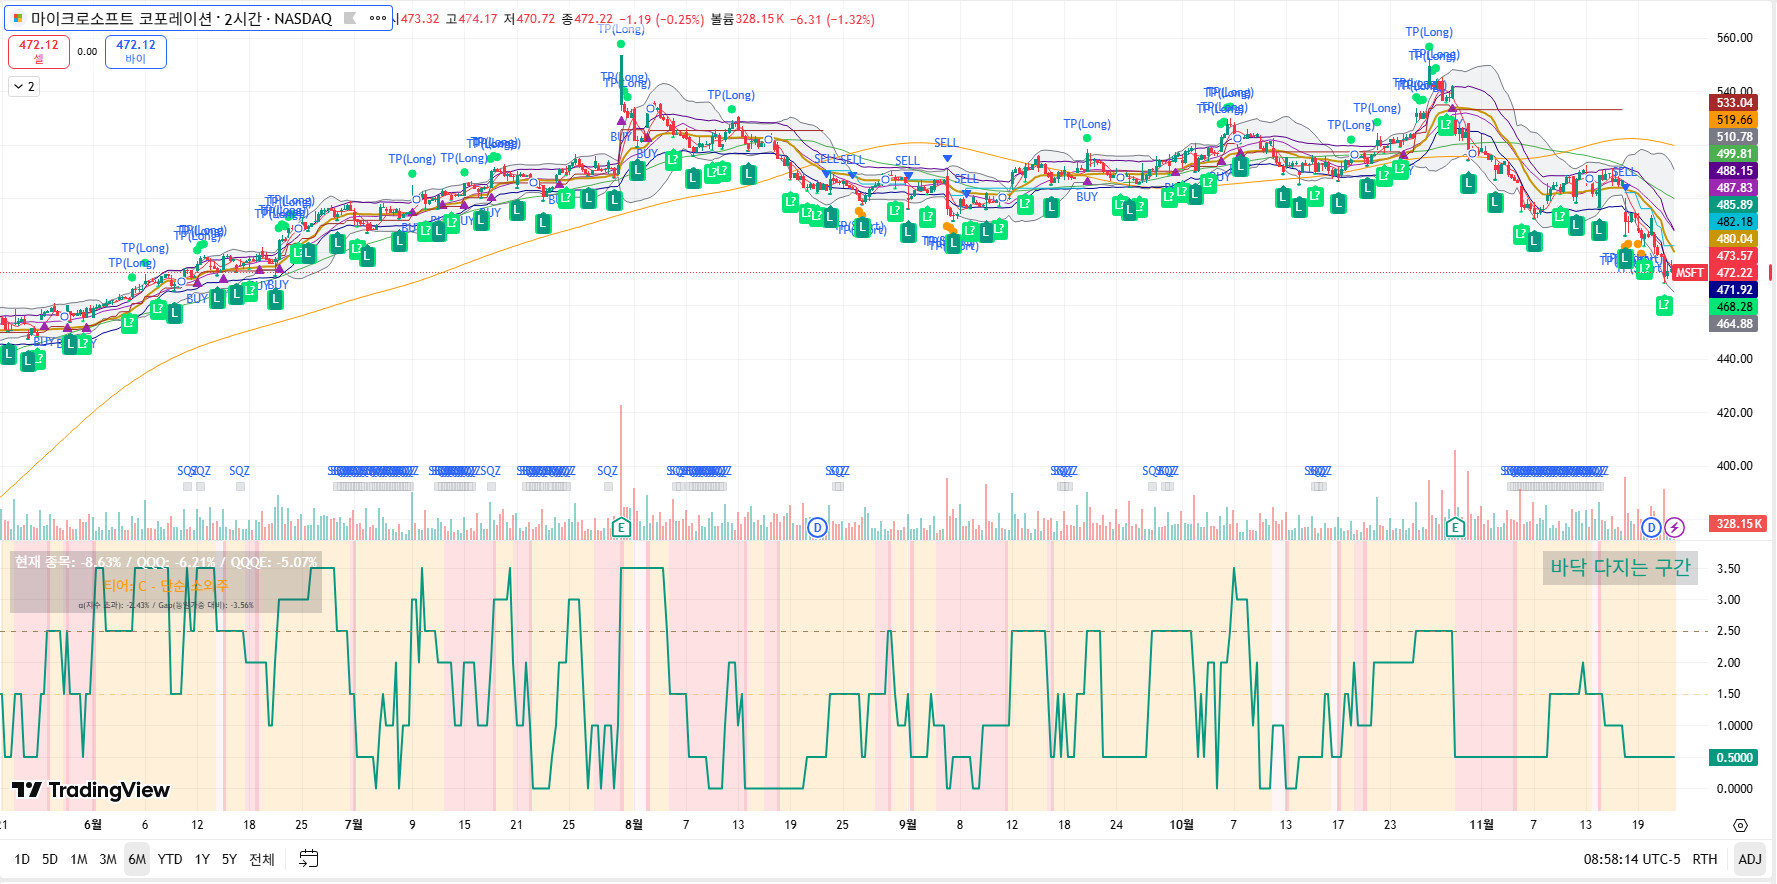Viewport: 1777px width, 884px height.
Task: Toggle the ADJ adjusted-price button
Action: (1750, 859)
